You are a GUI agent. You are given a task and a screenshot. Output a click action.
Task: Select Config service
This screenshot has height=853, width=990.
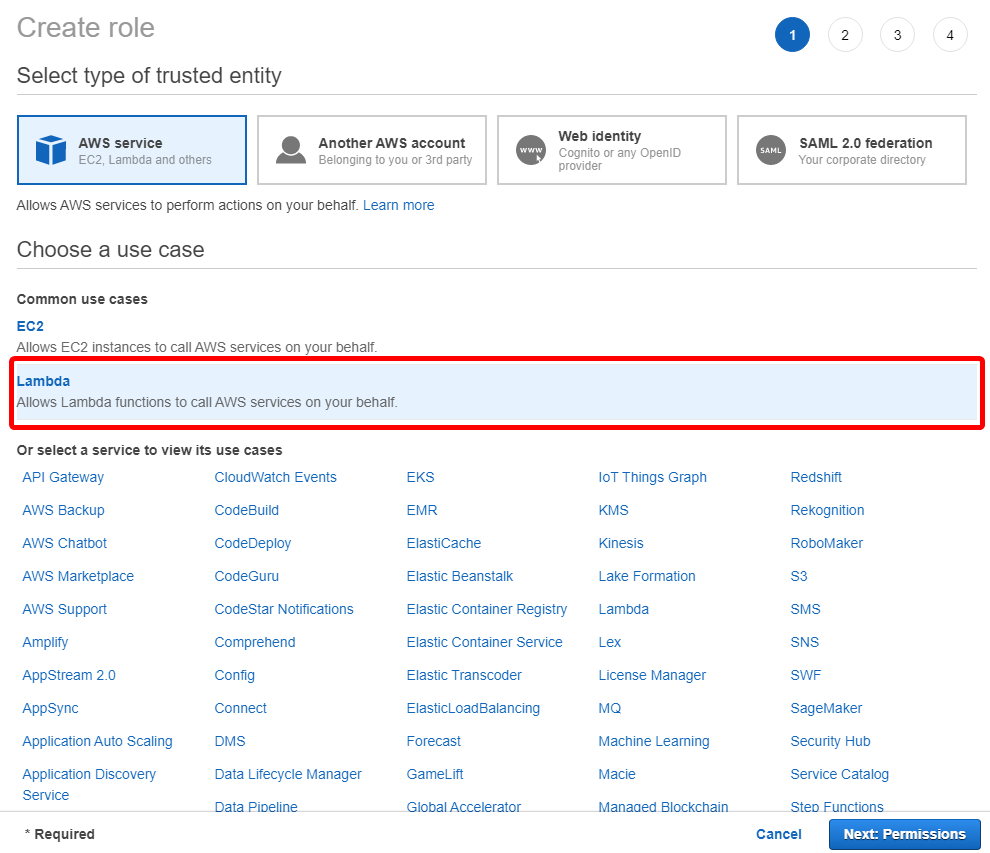(234, 675)
